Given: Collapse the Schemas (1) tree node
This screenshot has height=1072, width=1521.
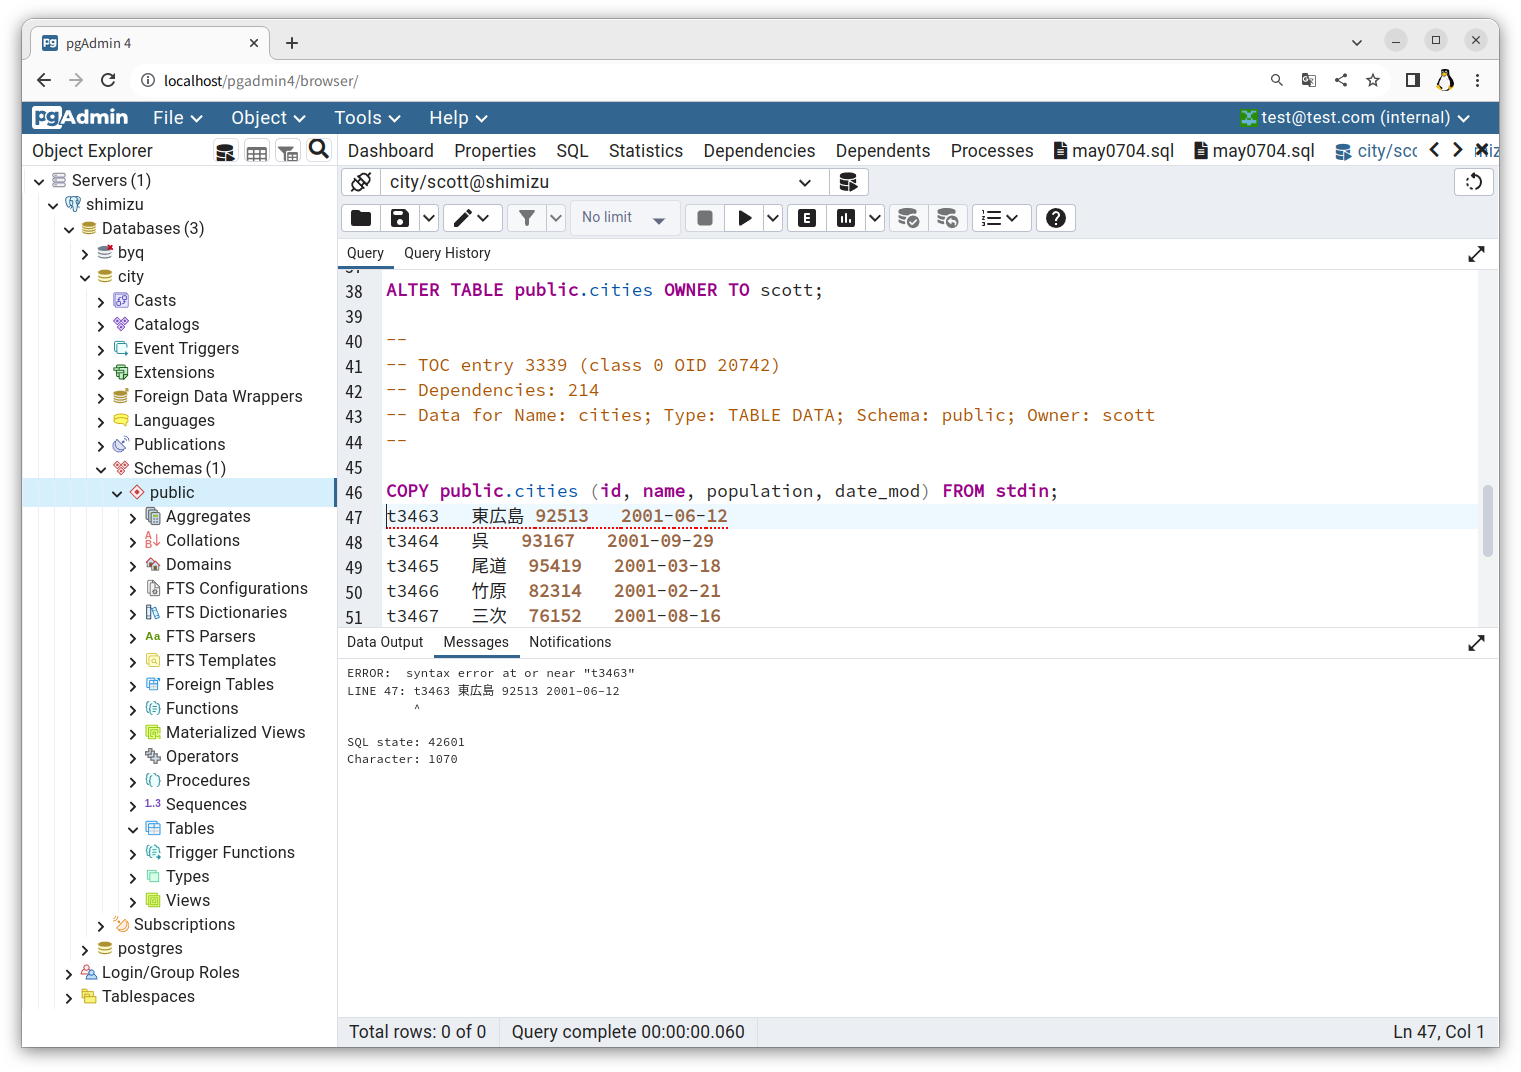Looking at the screenshot, I should tap(101, 468).
